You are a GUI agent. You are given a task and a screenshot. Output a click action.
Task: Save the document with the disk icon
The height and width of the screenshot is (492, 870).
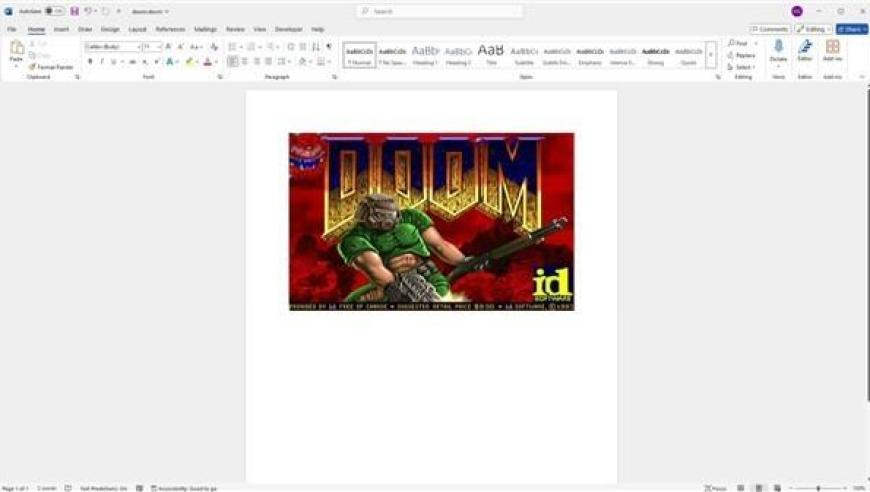[74, 11]
